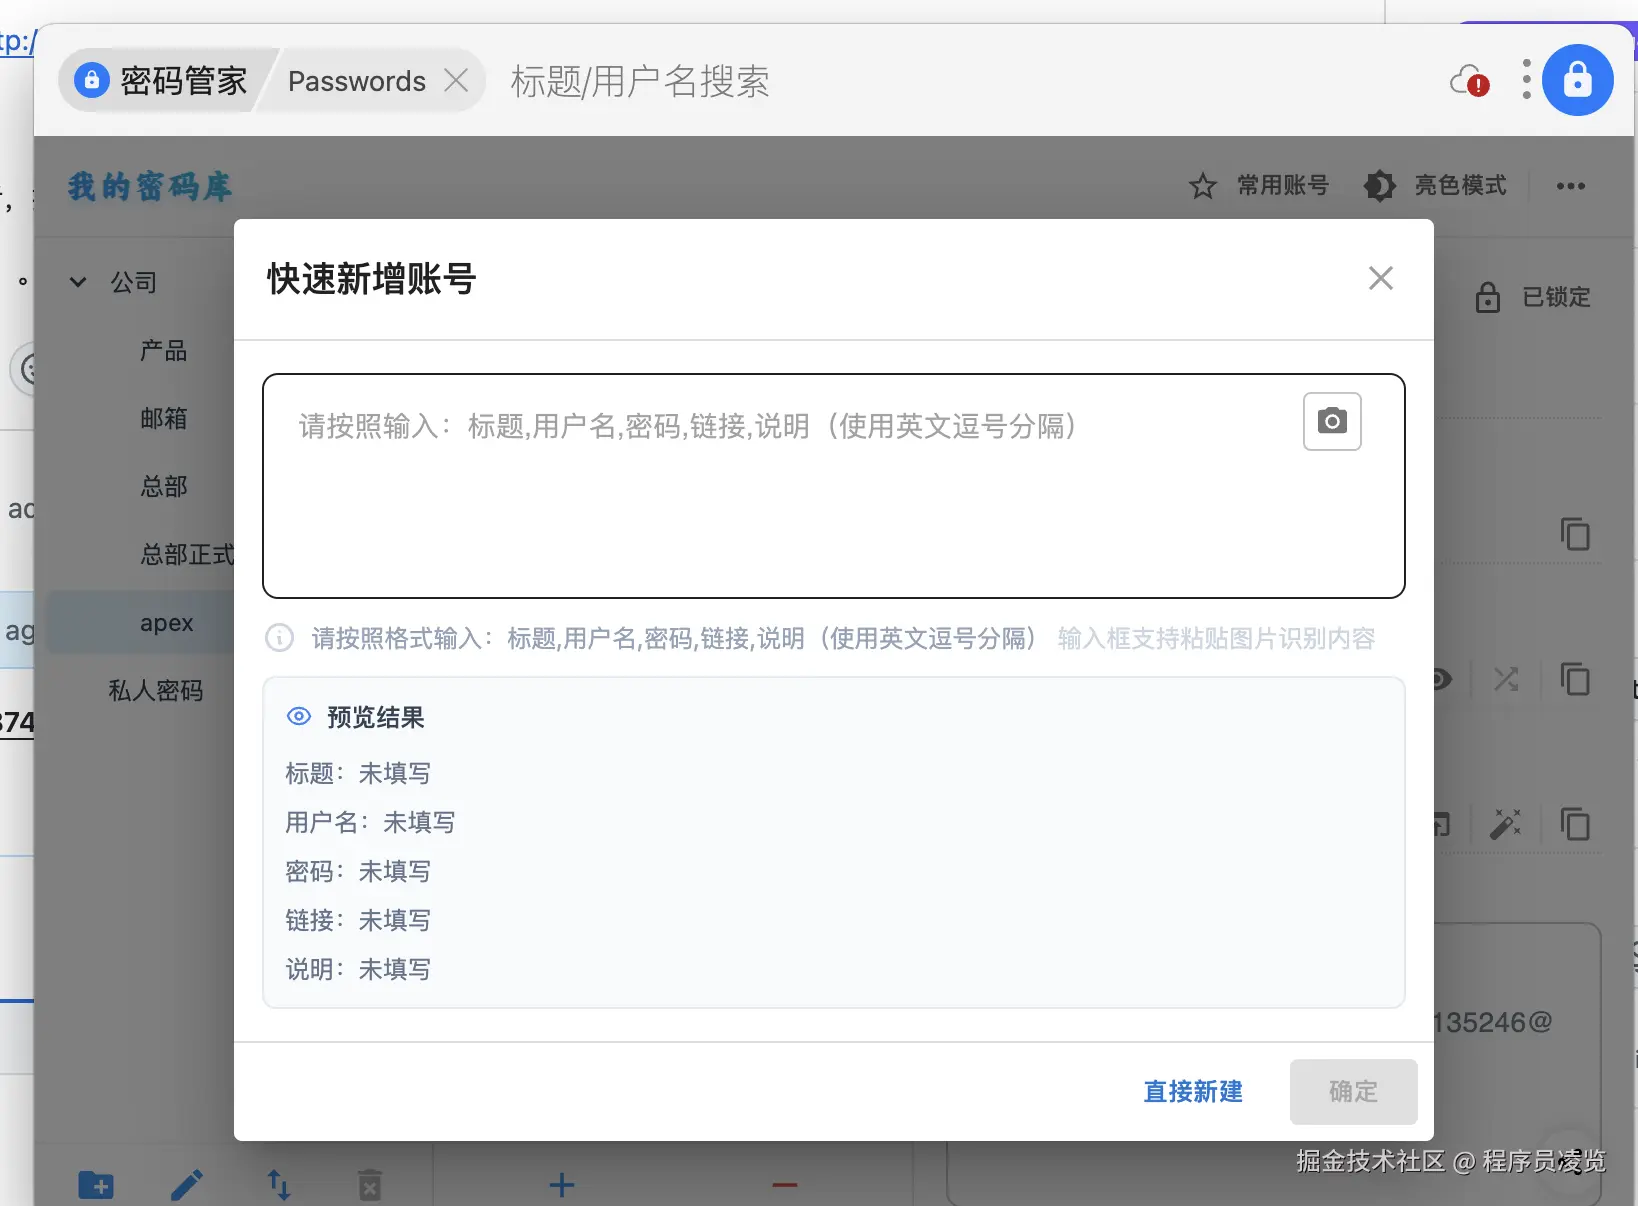Toggle password visibility with the eye icon
The height and width of the screenshot is (1206, 1638).
pos(1440,679)
